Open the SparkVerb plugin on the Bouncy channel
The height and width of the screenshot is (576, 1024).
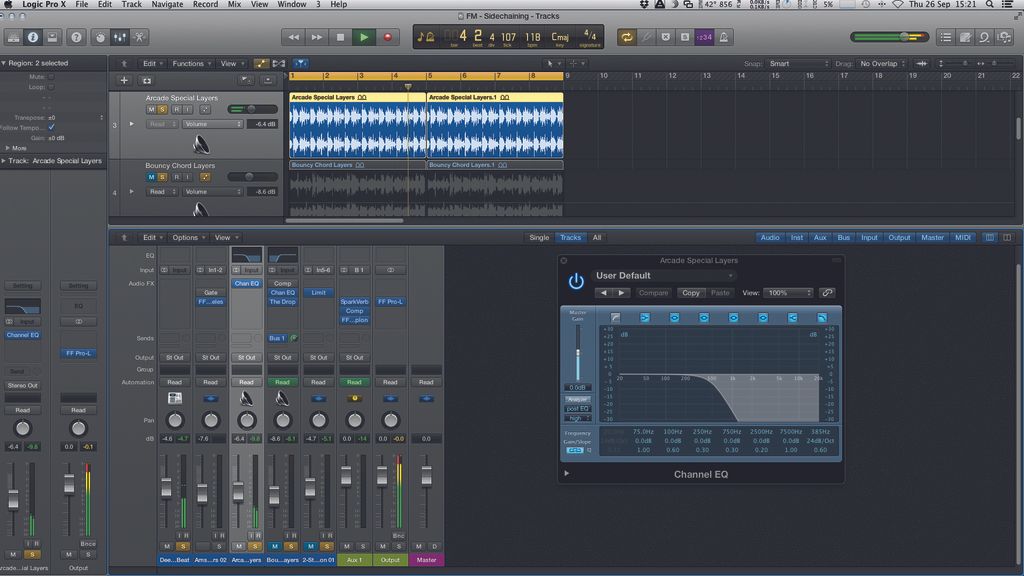pos(355,301)
